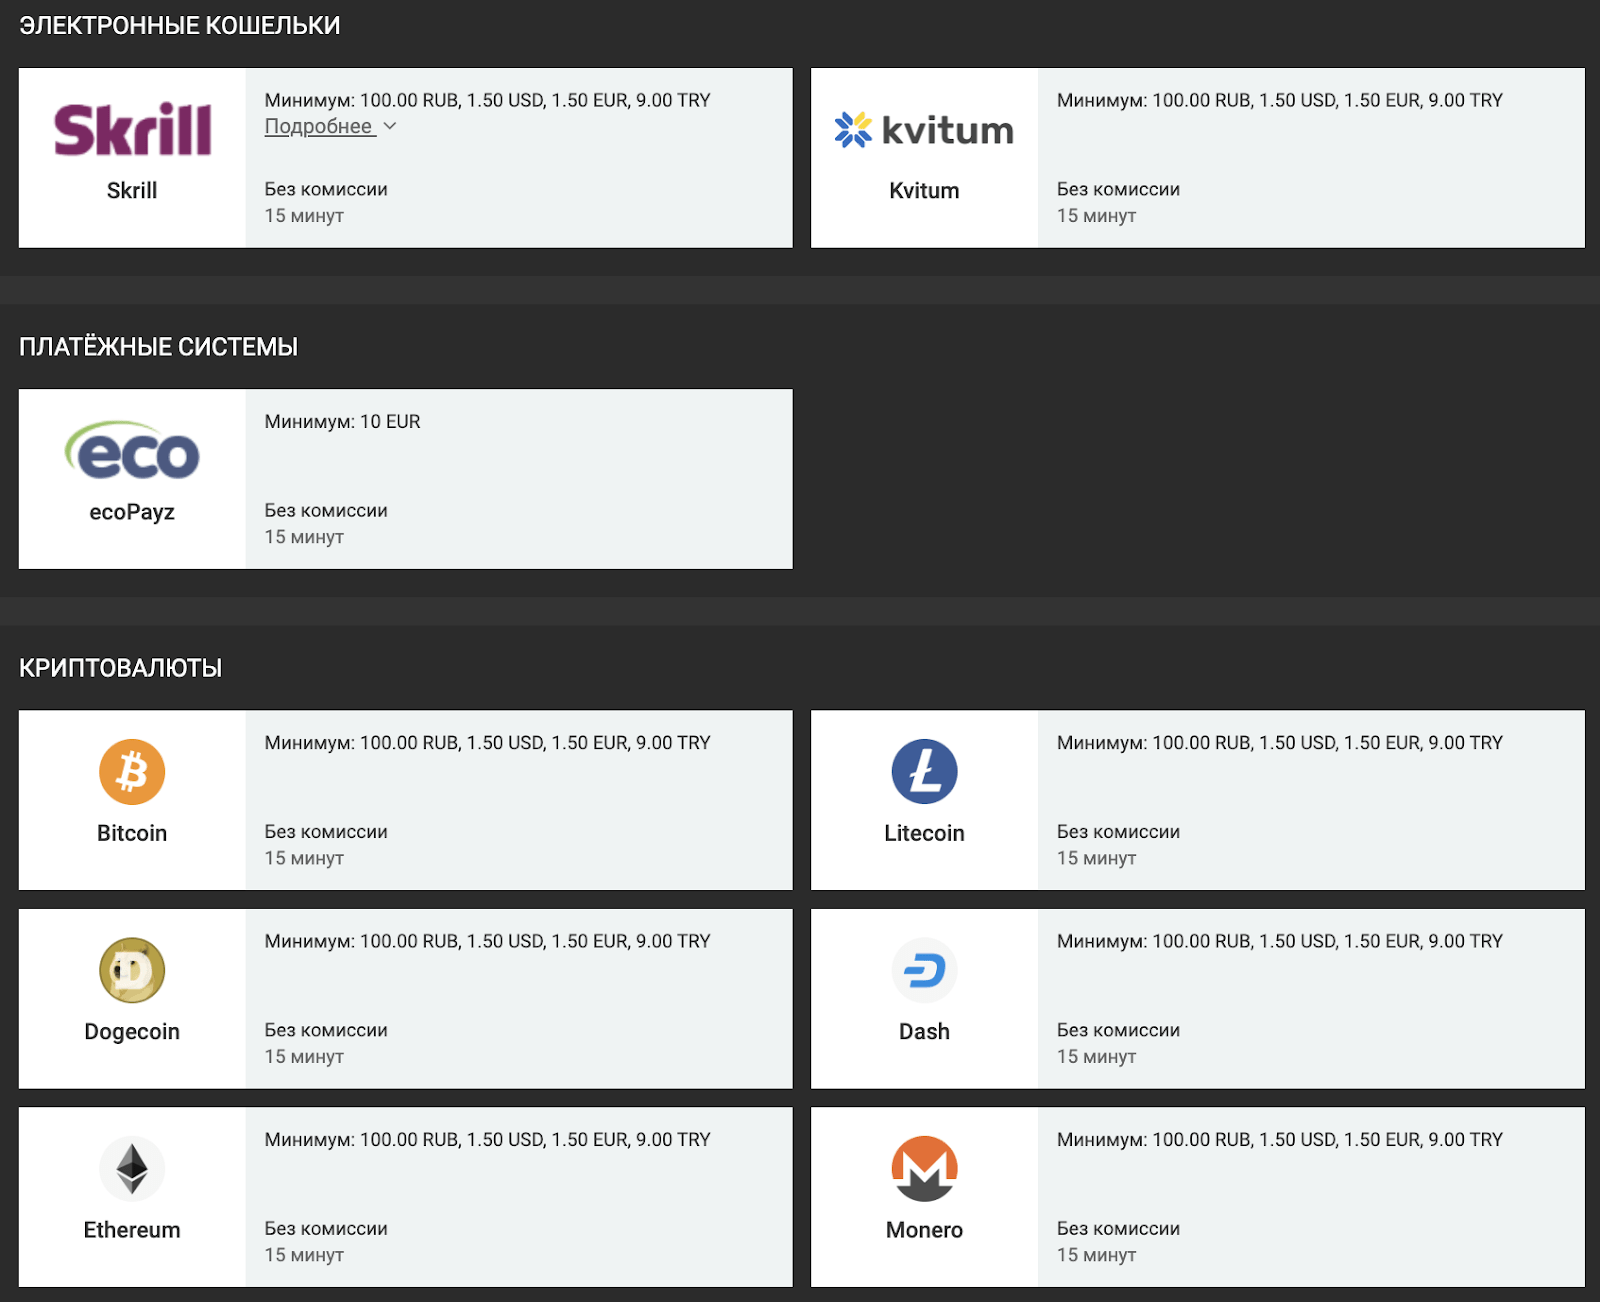Screen dimensions: 1600x1302
Task: Select the Kvitum logo
Action: 924,130
